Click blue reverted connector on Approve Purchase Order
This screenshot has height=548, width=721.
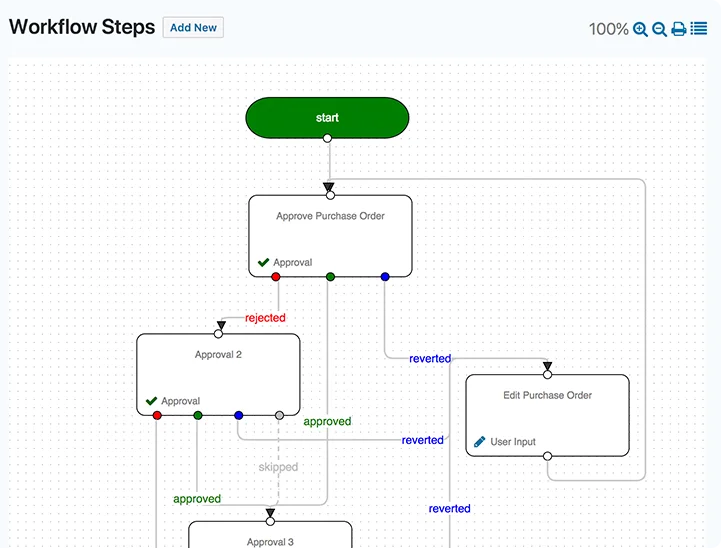tap(385, 277)
